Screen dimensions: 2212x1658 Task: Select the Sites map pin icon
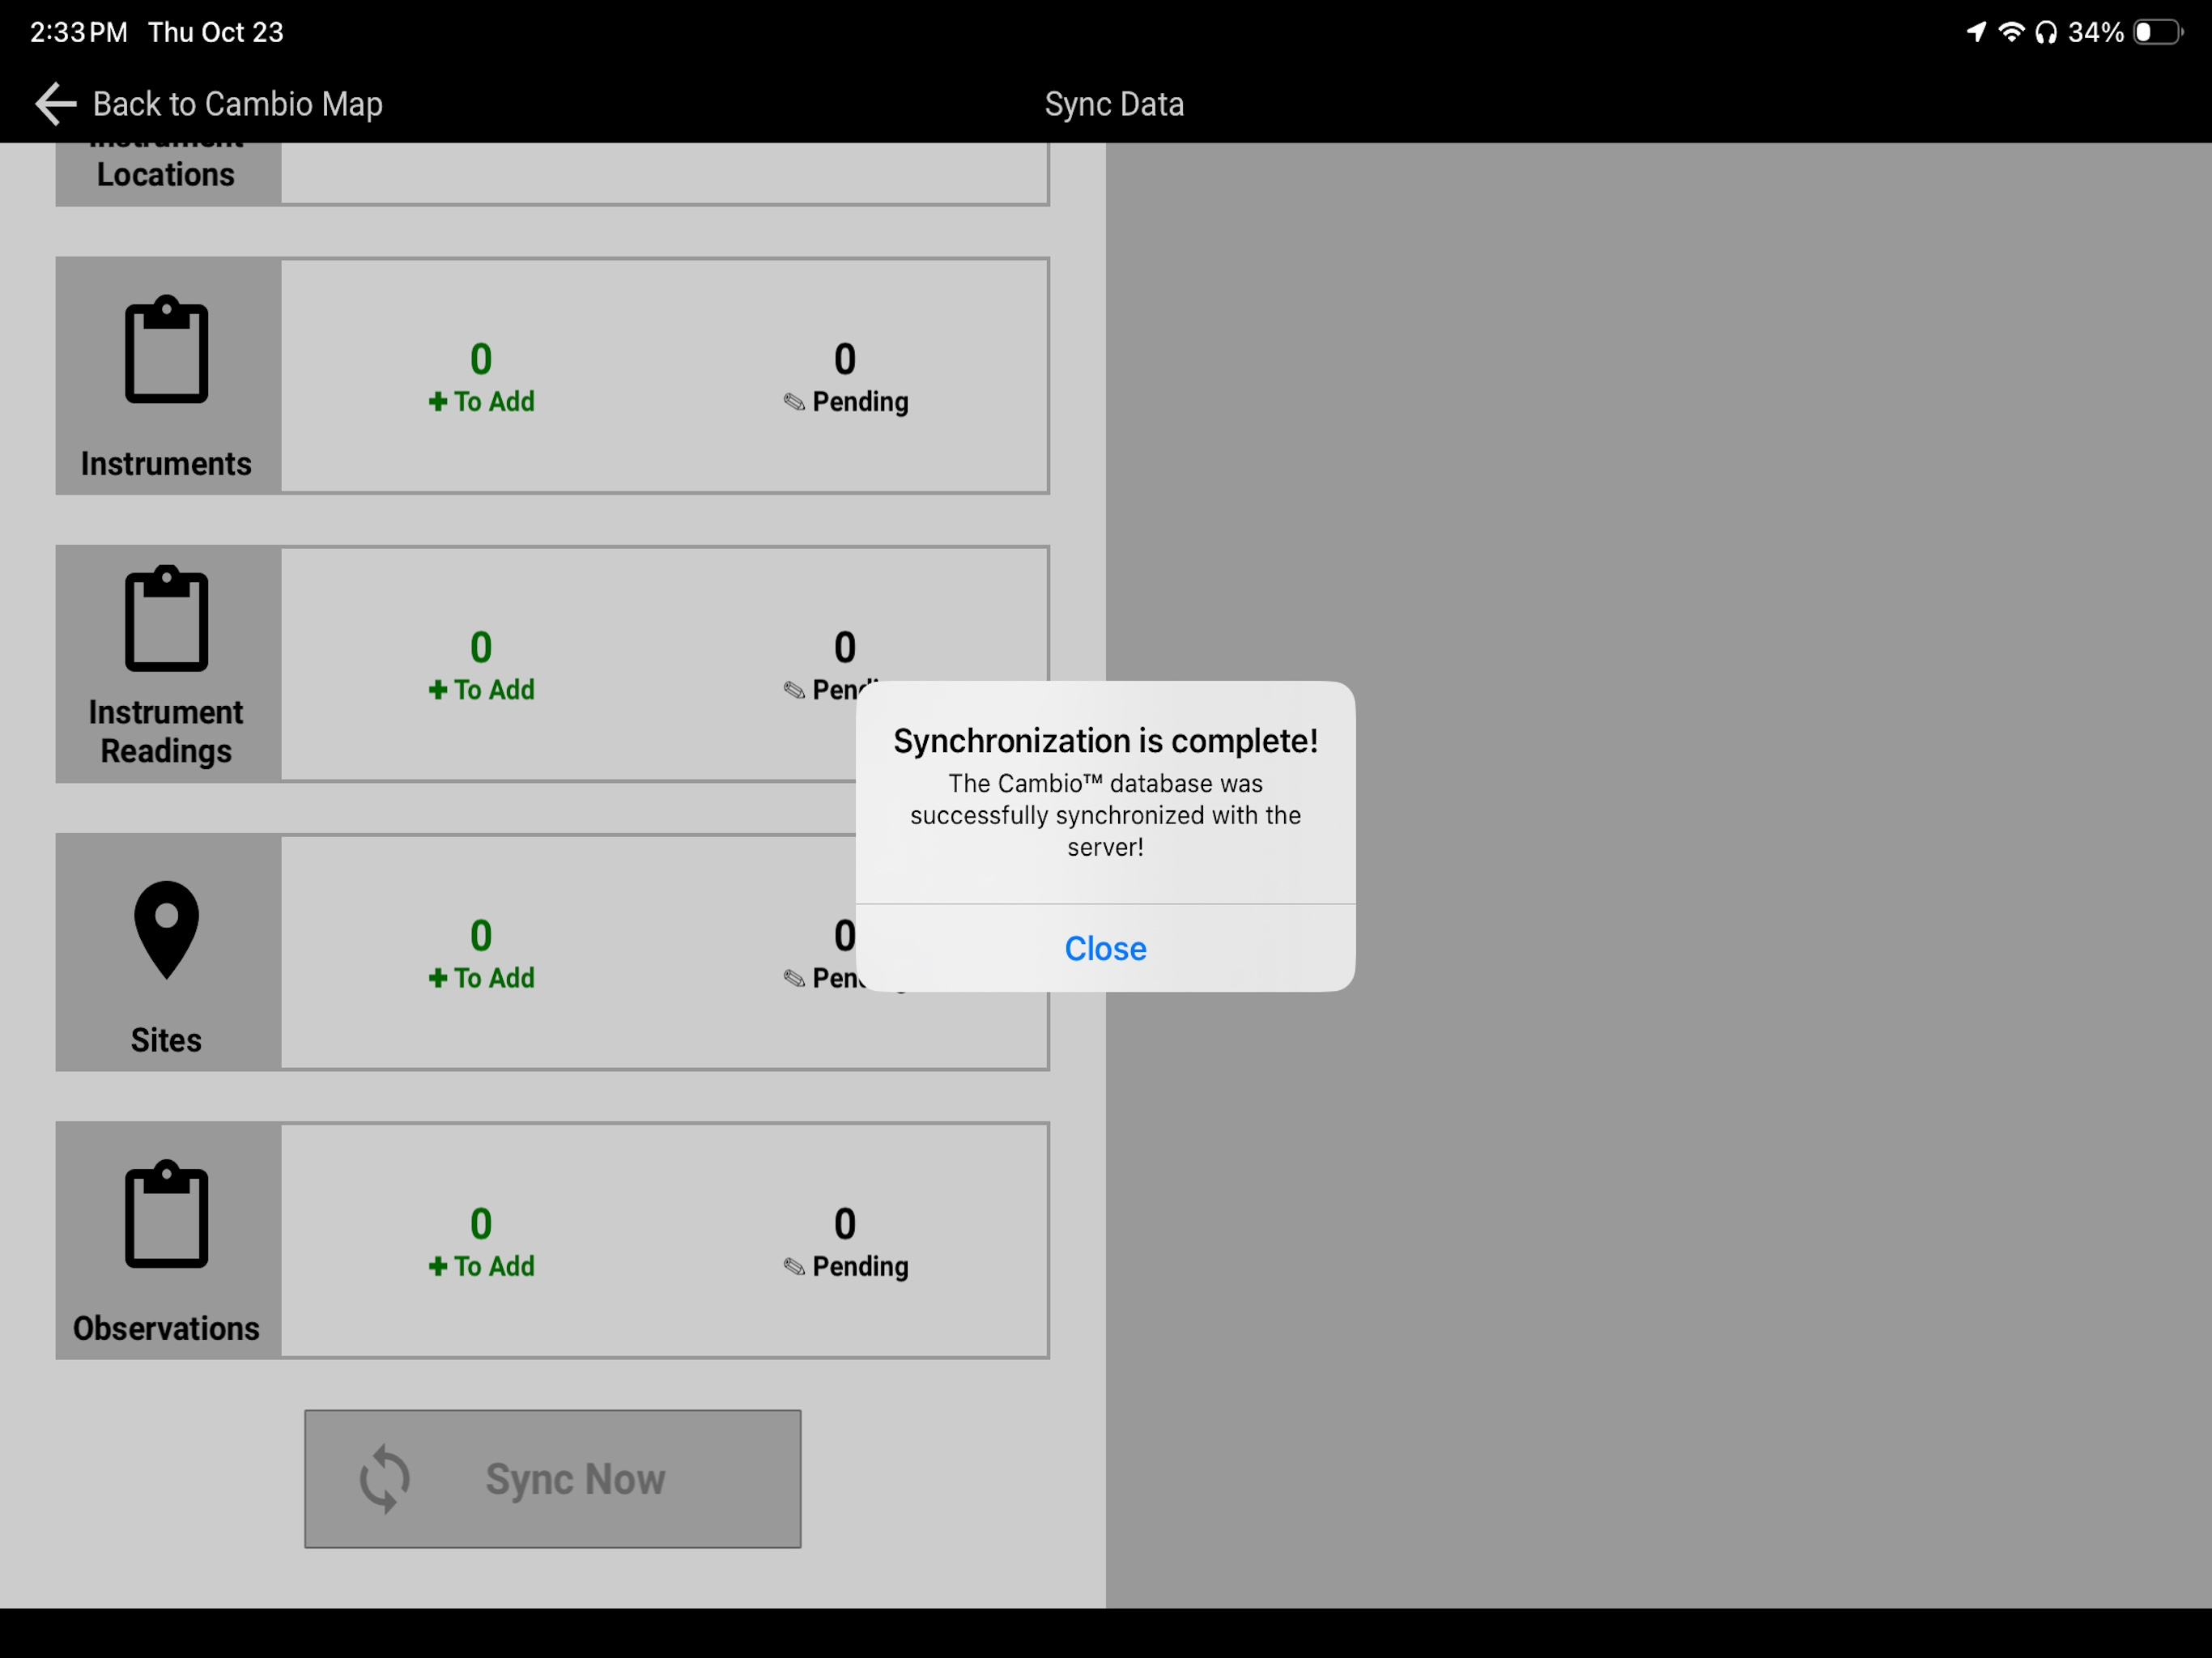(166, 930)
